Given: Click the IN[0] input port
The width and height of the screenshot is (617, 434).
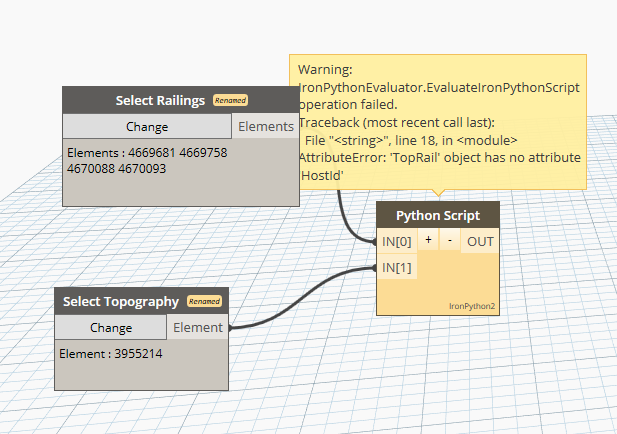Looking at the screenshot, I should 397,241.
